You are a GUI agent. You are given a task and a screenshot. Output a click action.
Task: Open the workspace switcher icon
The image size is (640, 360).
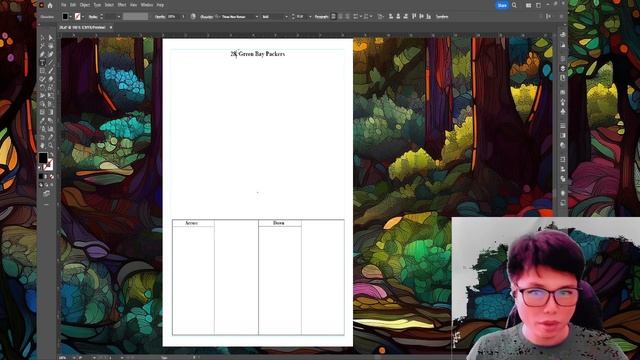[538, 5]
